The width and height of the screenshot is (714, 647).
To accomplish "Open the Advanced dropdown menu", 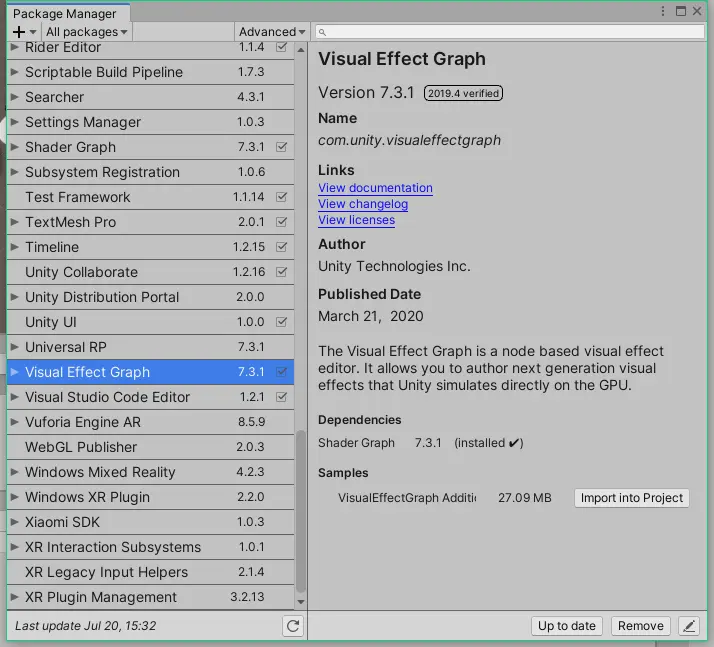I will pyautogui.click(x=272, y=32).
